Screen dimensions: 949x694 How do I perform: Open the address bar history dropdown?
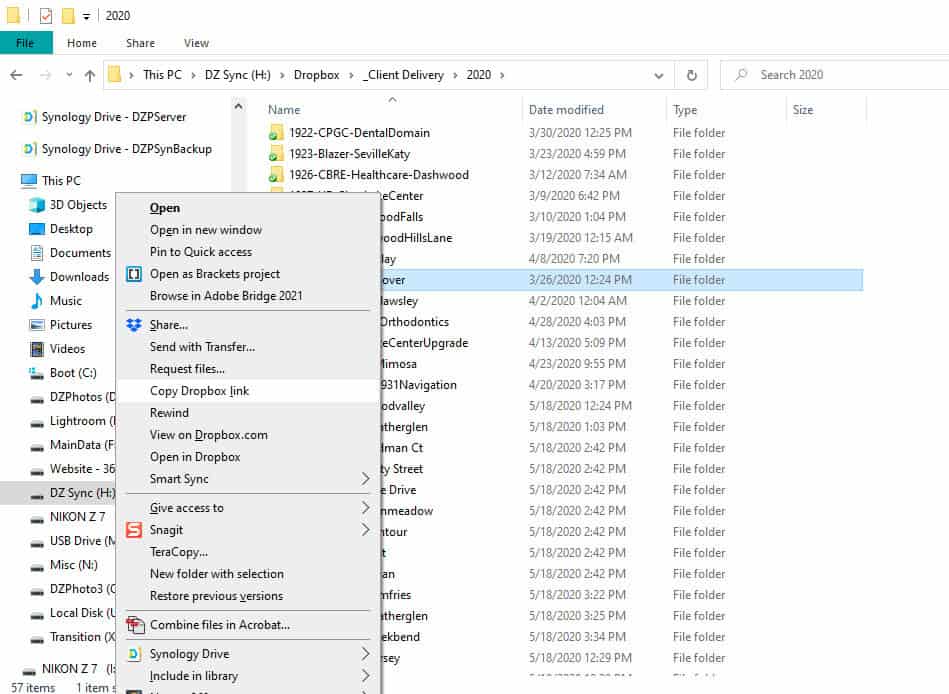click(658, 76)
